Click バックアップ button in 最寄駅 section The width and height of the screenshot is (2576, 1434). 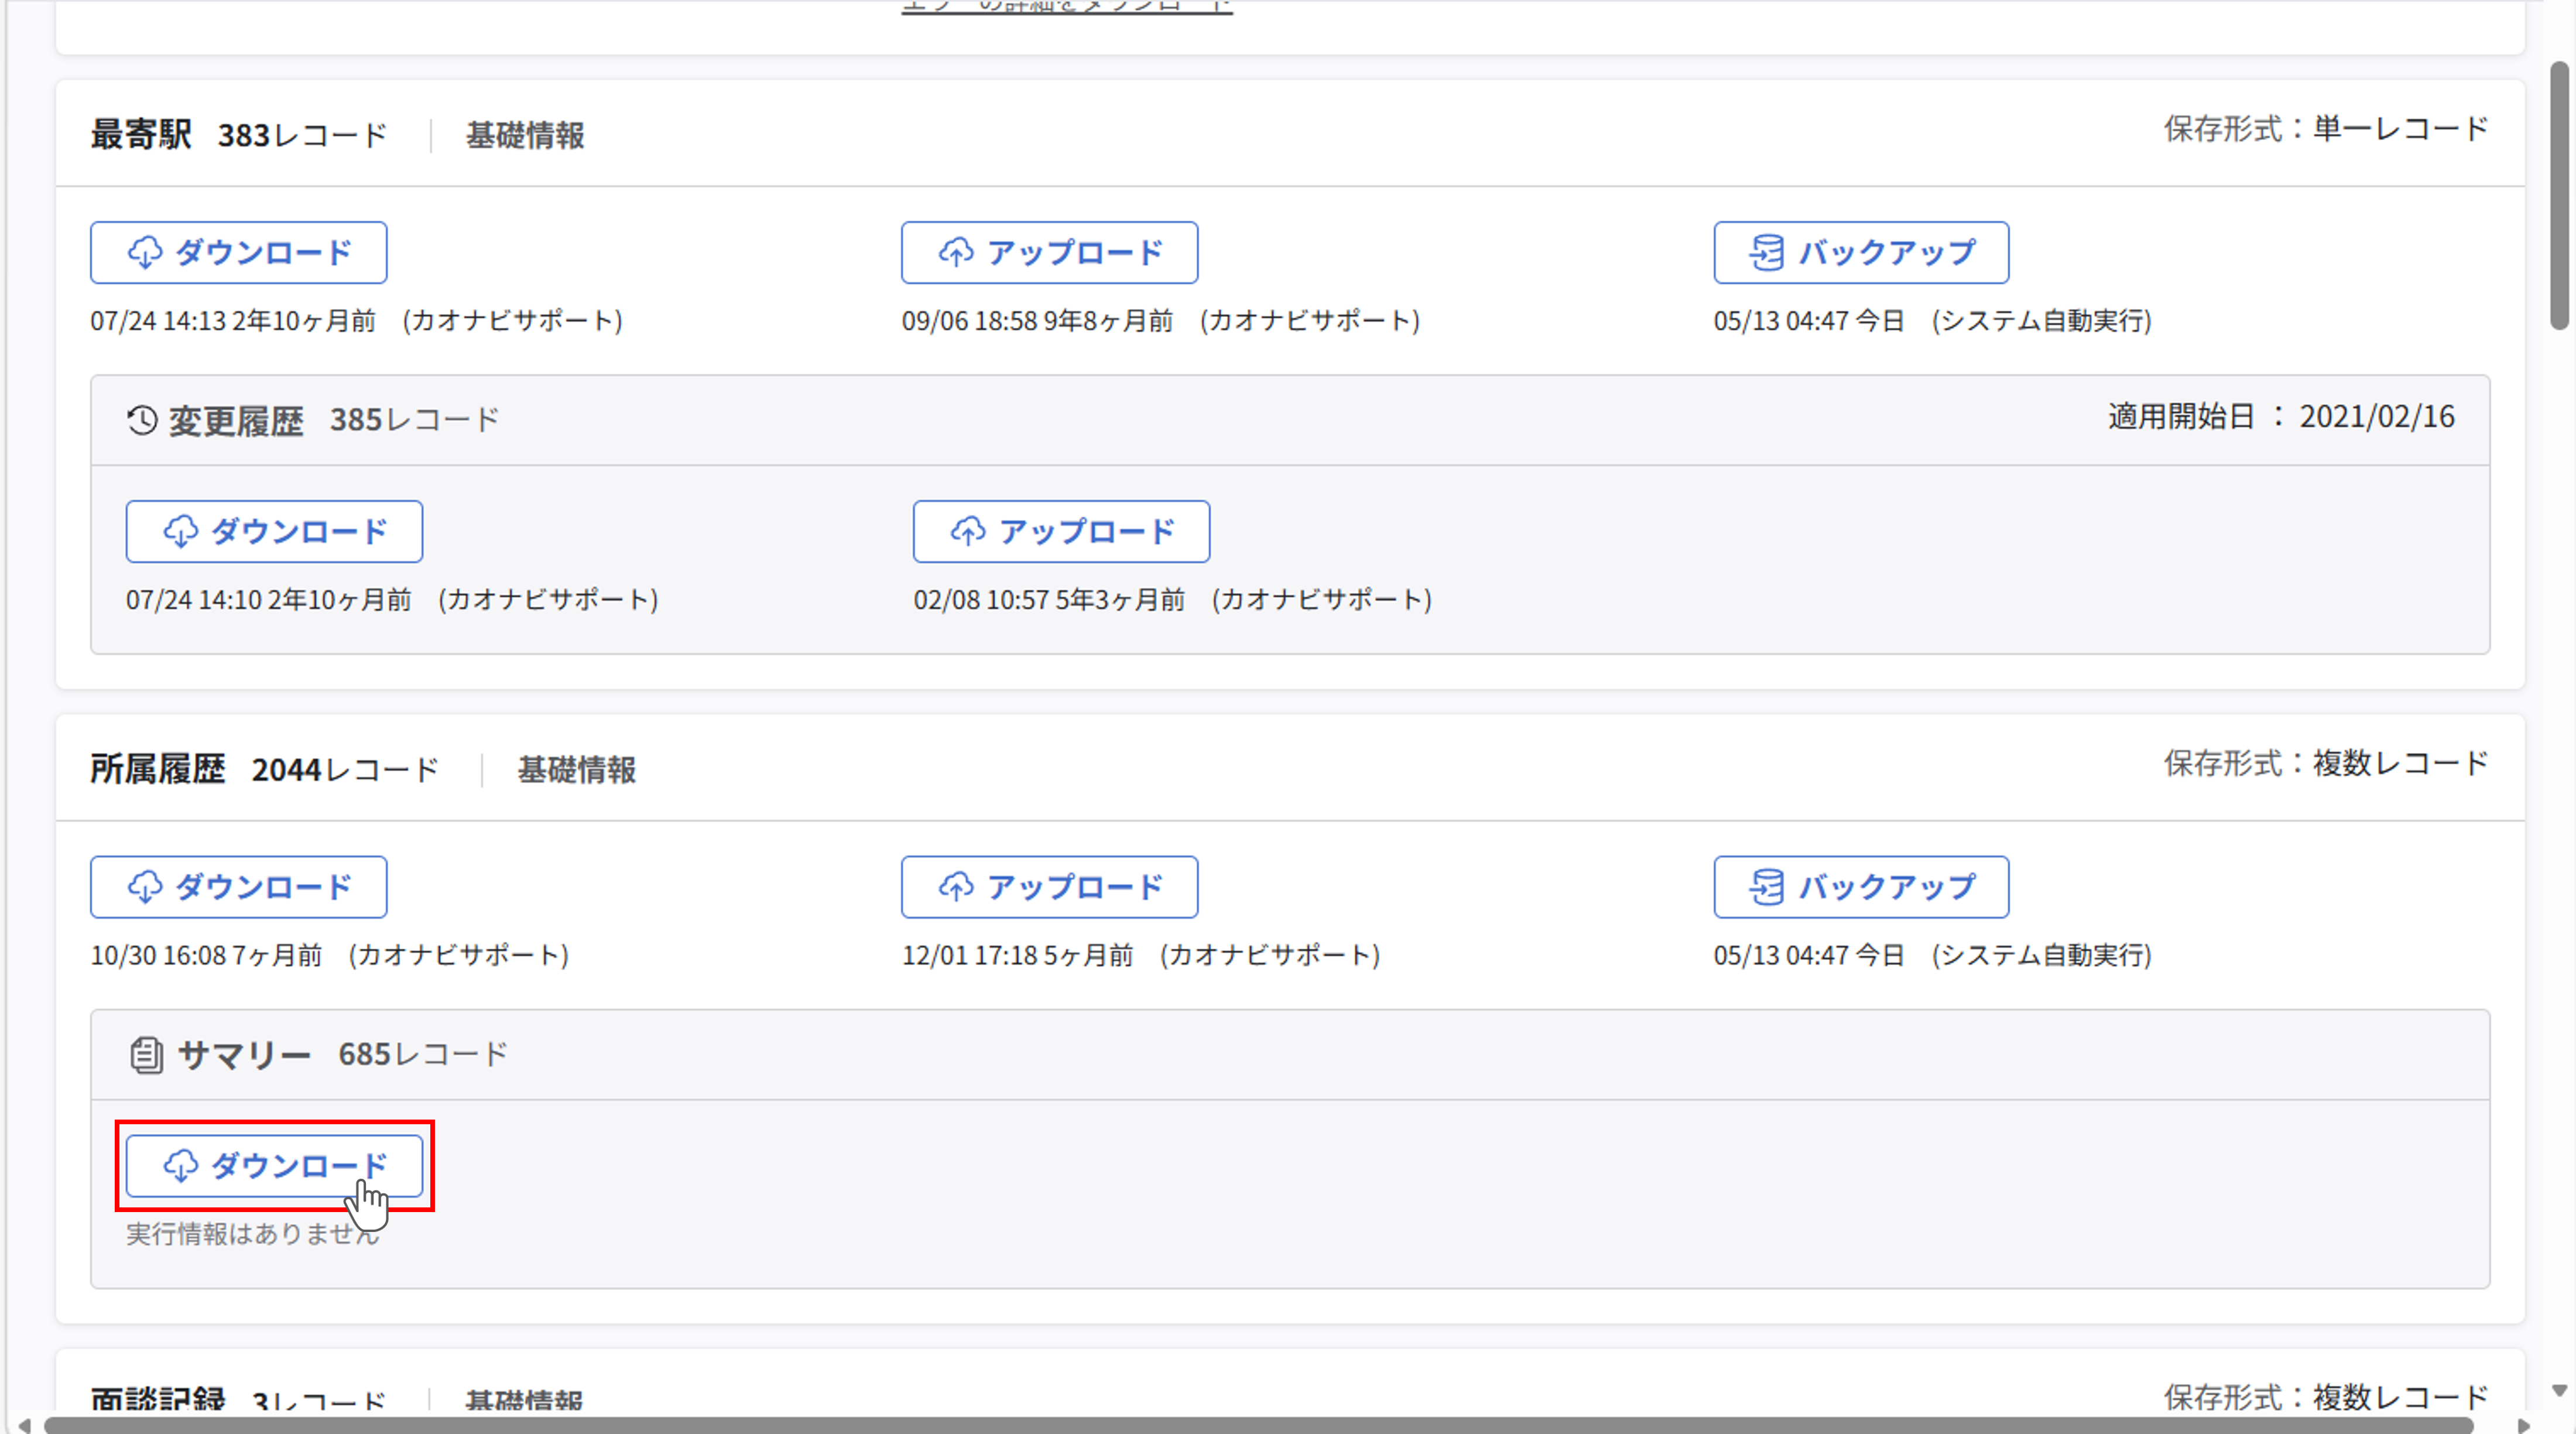tap(1861, 252)
